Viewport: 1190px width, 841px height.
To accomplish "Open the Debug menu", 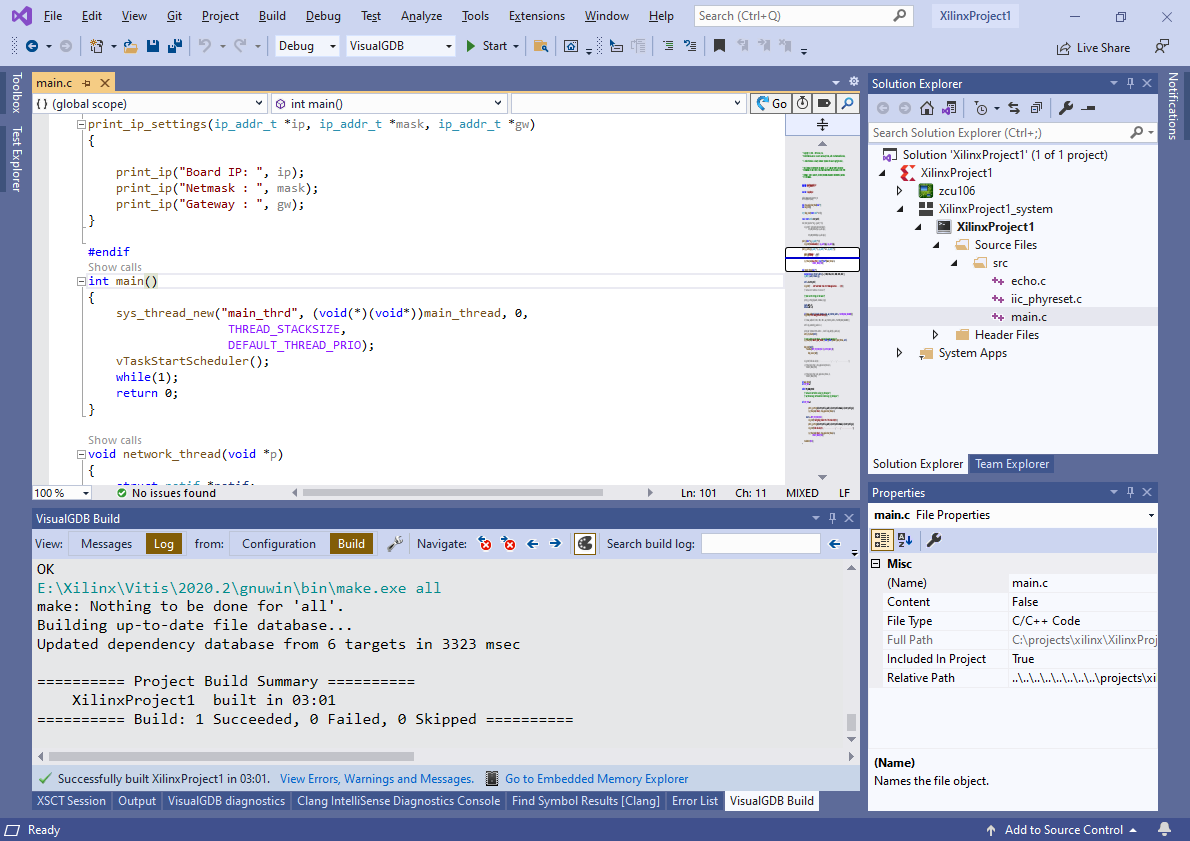I will [x=323, y=16].
